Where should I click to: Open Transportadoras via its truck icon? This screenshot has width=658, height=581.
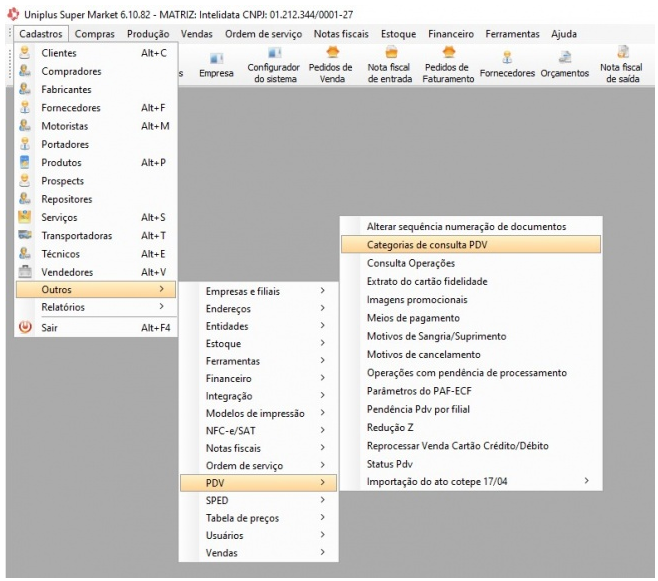coord(25,235)
